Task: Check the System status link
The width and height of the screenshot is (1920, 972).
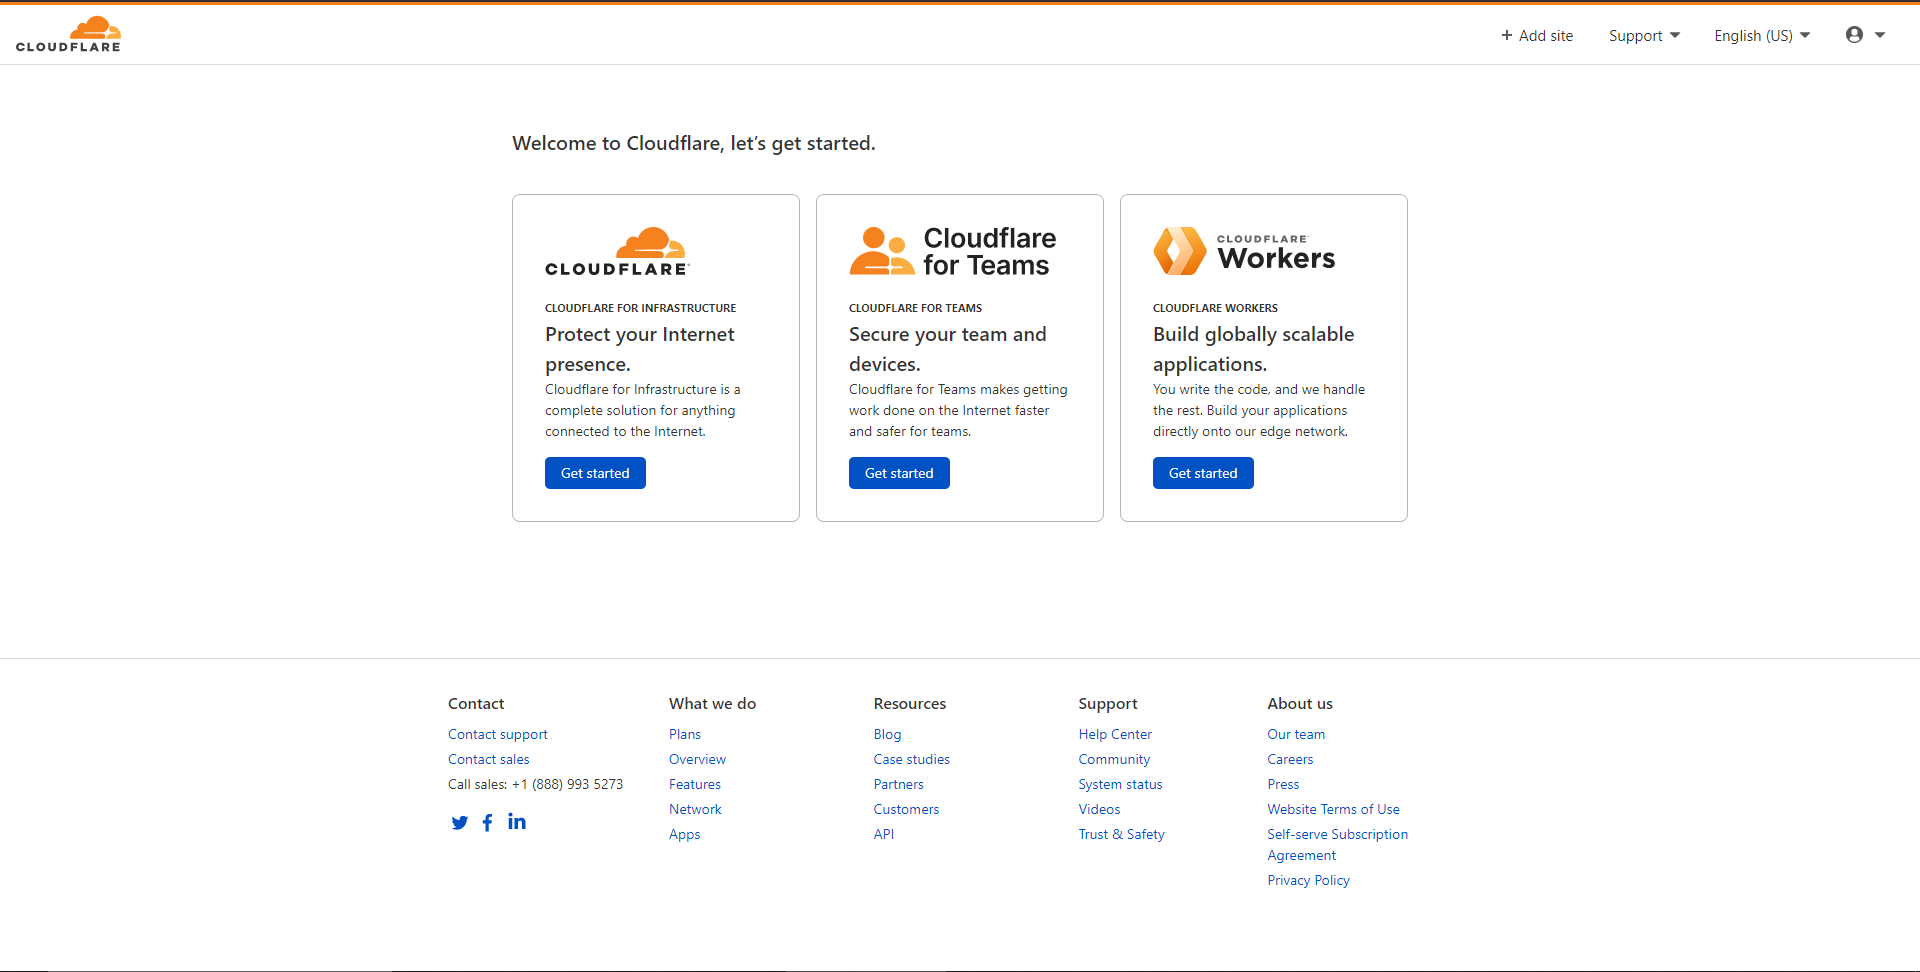Action: coord(1120,784)
